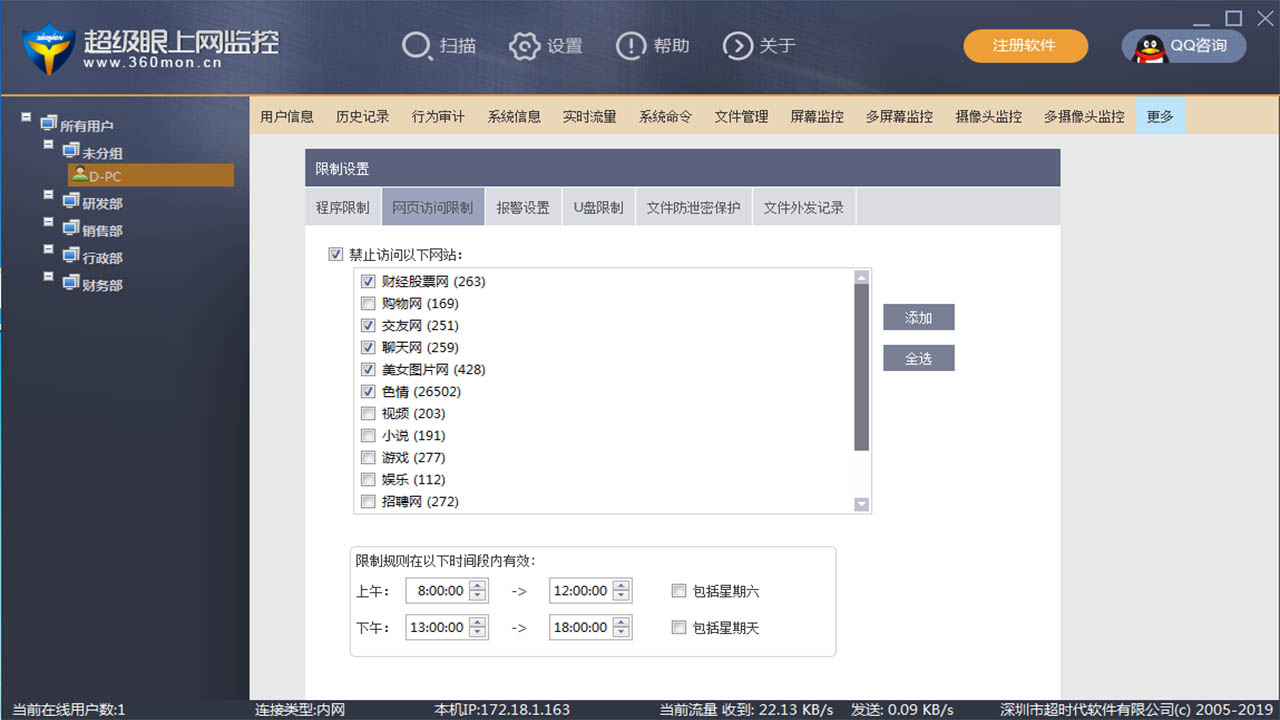Screen dimensions: 1280x720
Task: Uncheck 禁止访问以下网站 restriction option
Action: tap(335, 254)
